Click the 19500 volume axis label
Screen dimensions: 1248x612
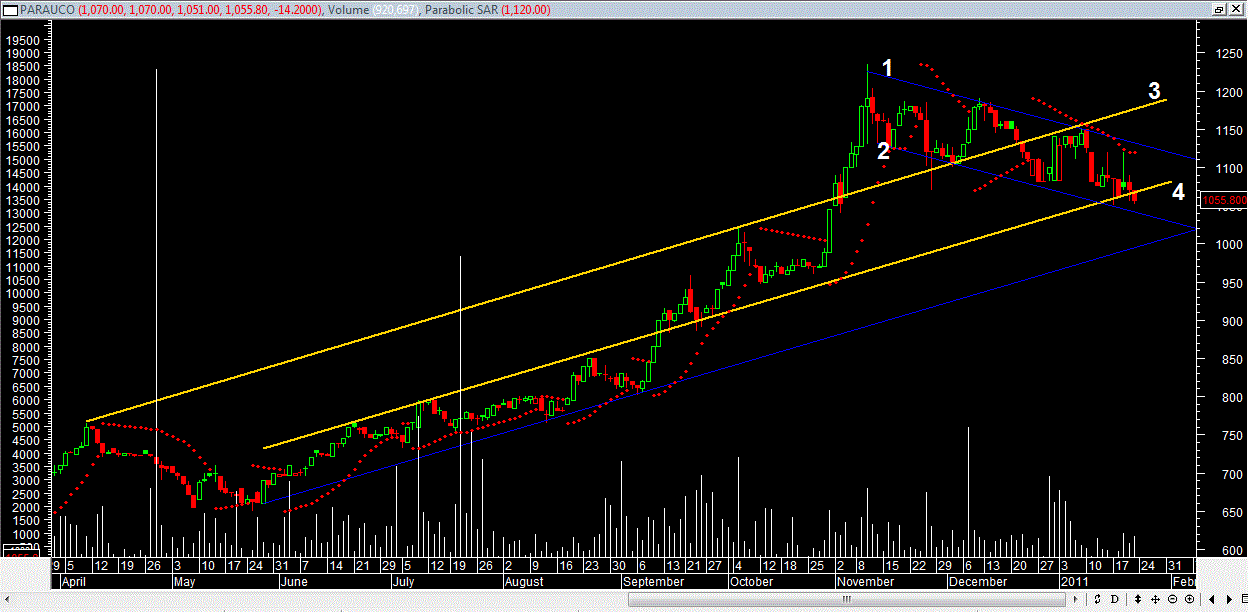click(23, 40)
